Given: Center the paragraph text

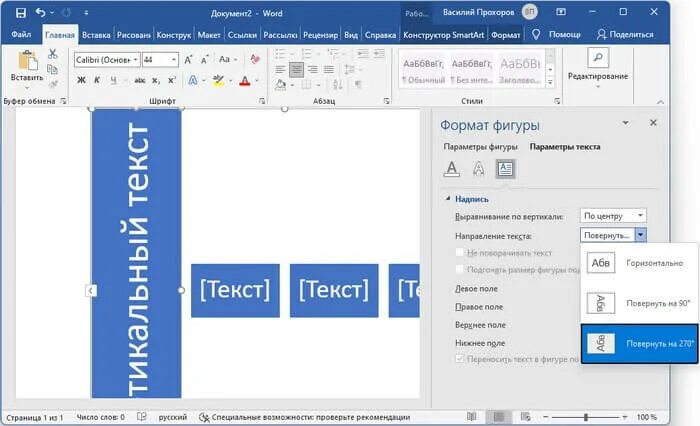Looking at the screenshot, I should pyautogui.click(x=296, y=69).
